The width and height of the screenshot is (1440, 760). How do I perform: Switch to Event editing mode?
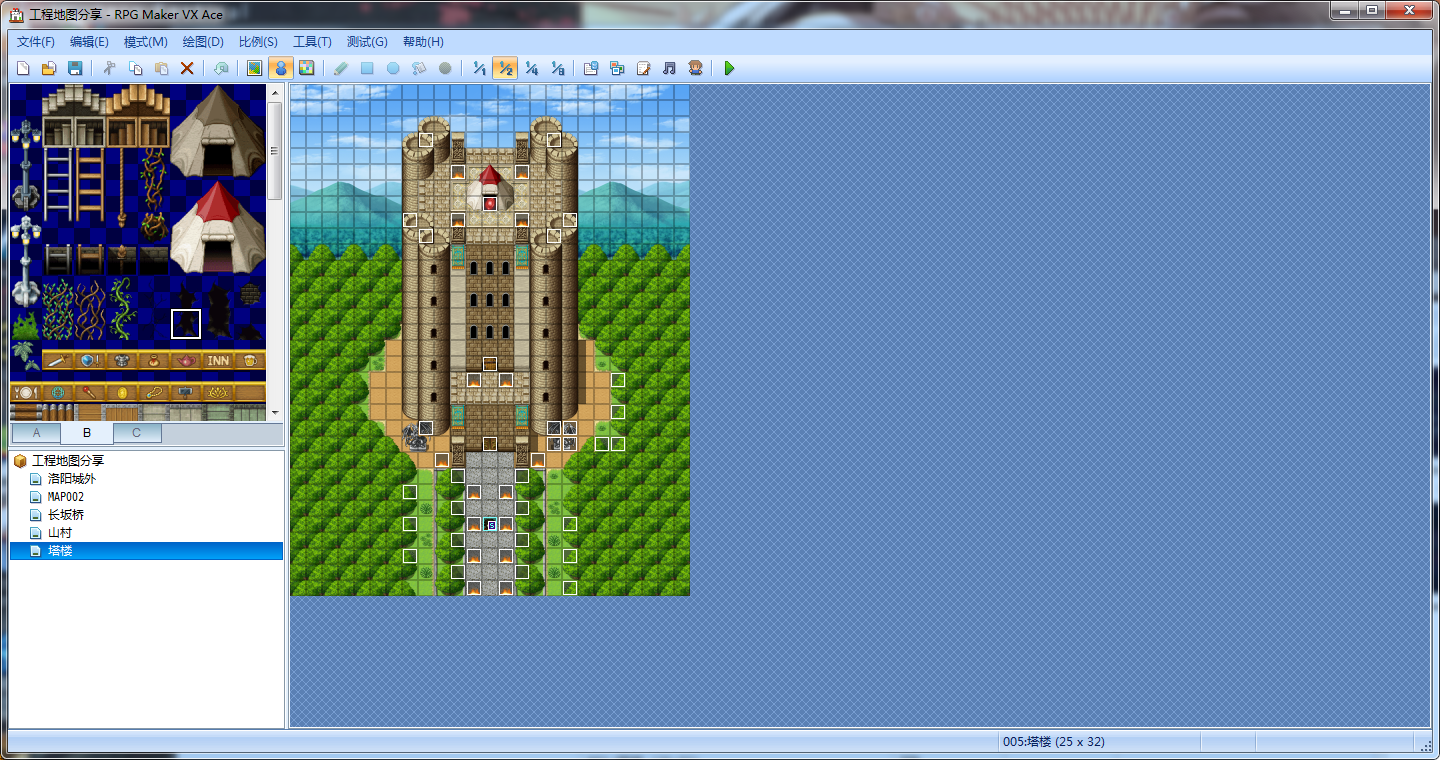pos(281,68)
